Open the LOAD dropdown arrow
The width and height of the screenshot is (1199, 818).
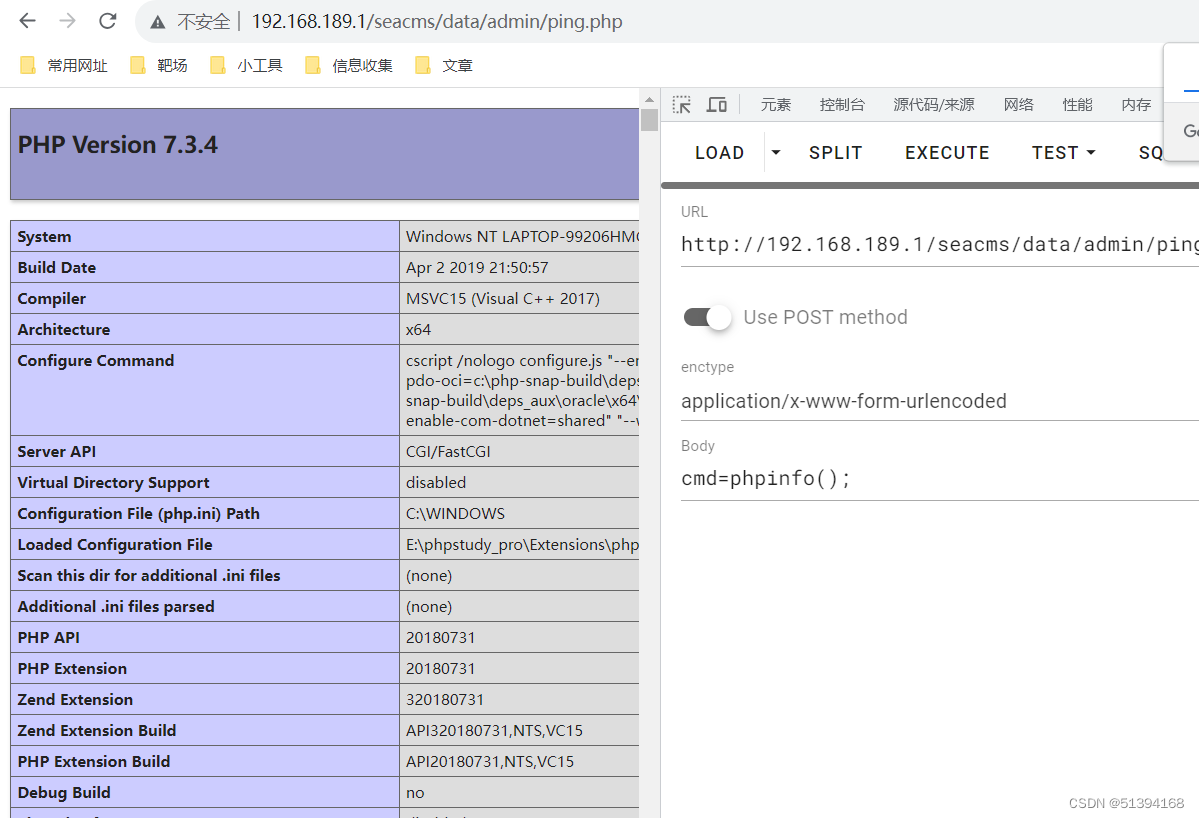775,153
